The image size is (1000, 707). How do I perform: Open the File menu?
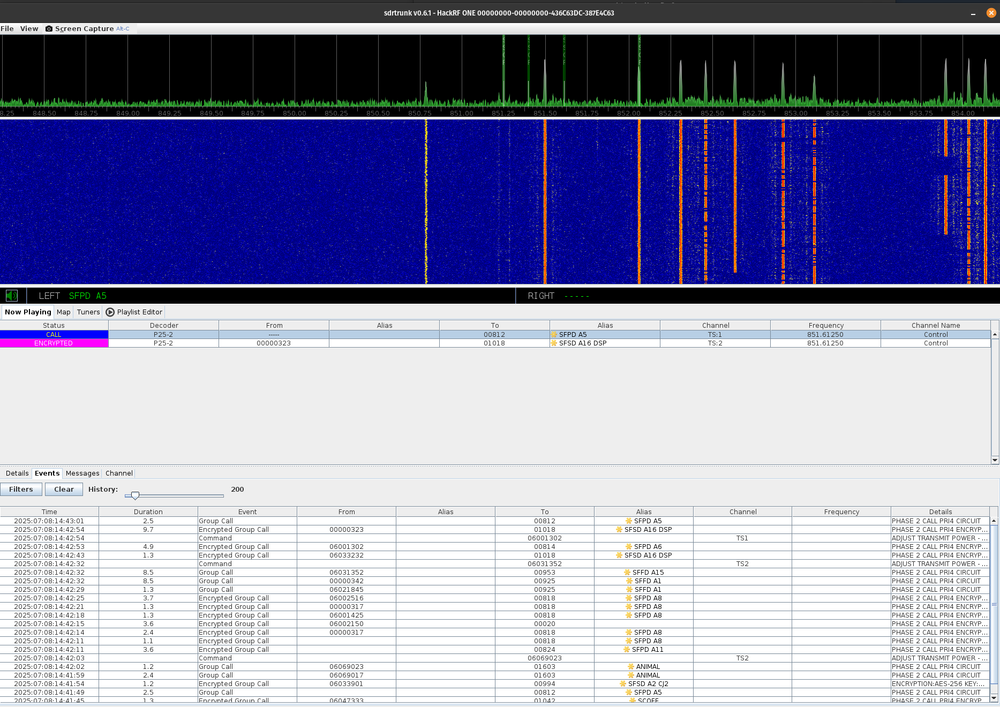(x=8, y=28)
